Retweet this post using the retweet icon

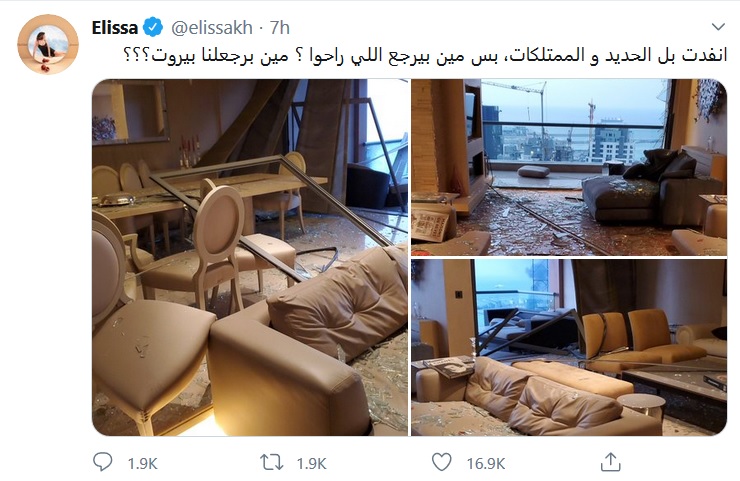point(272,462)
